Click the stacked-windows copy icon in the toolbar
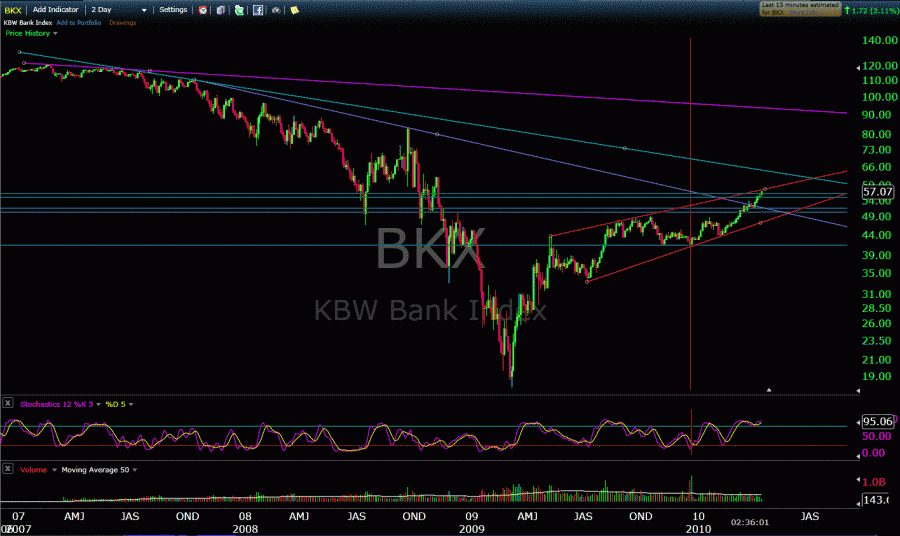Viewport: 900px width, 536px height. (220, 10)
